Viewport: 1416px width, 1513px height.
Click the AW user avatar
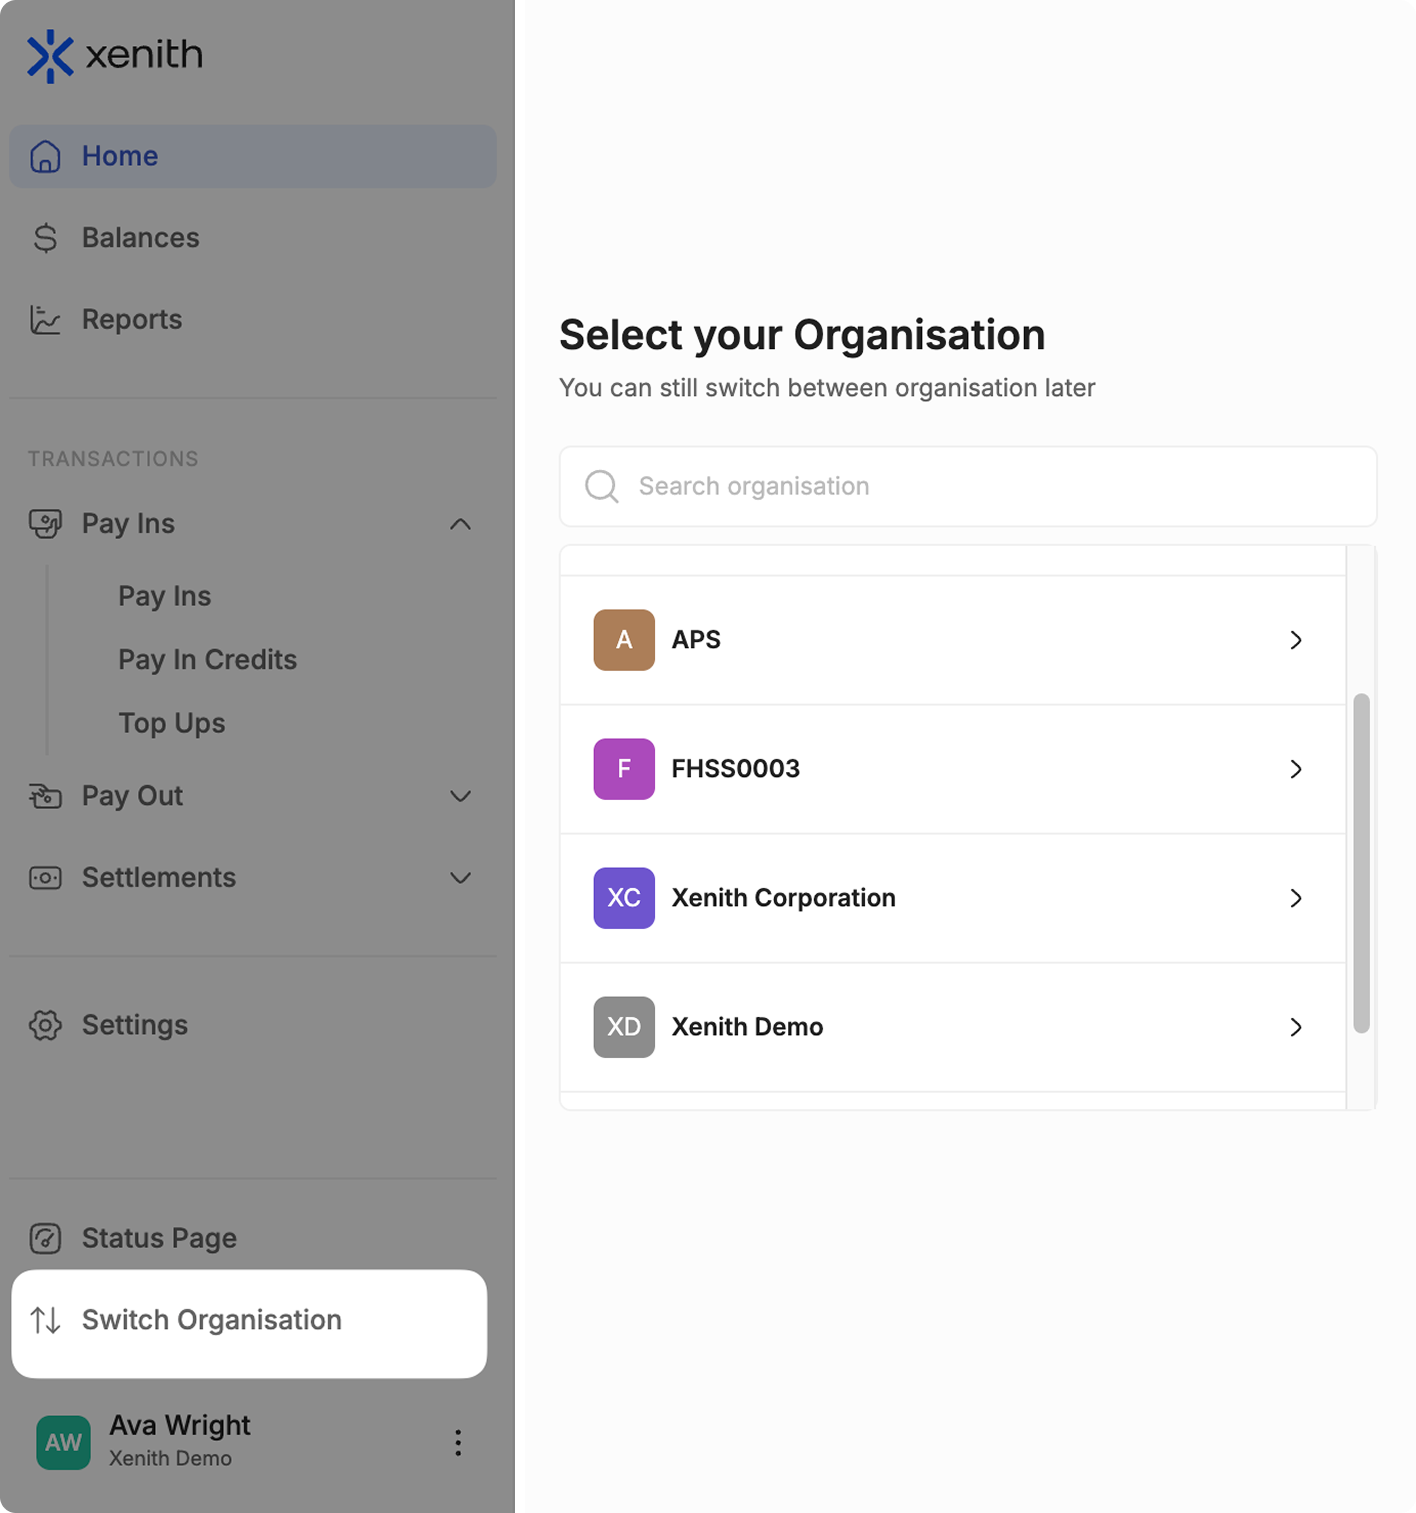point(63,1442)
